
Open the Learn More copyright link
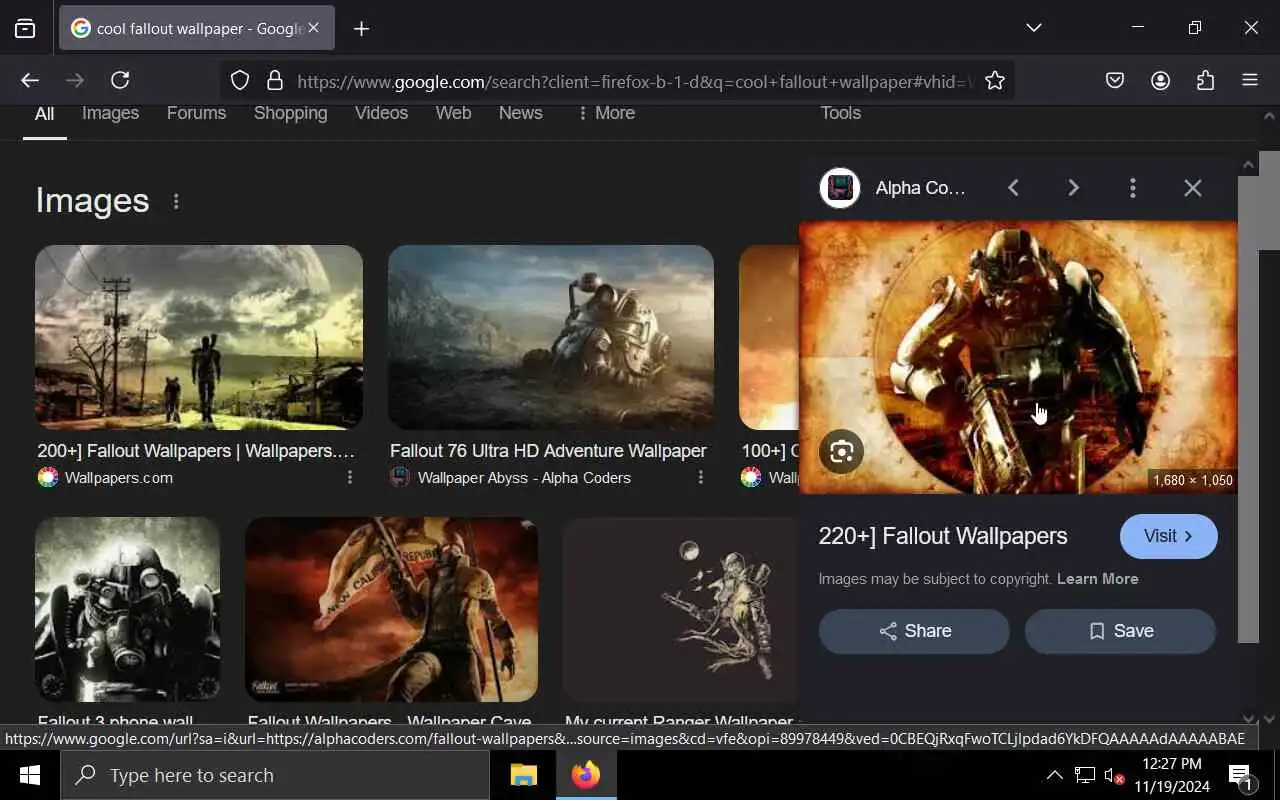(x=1097, y=579)
